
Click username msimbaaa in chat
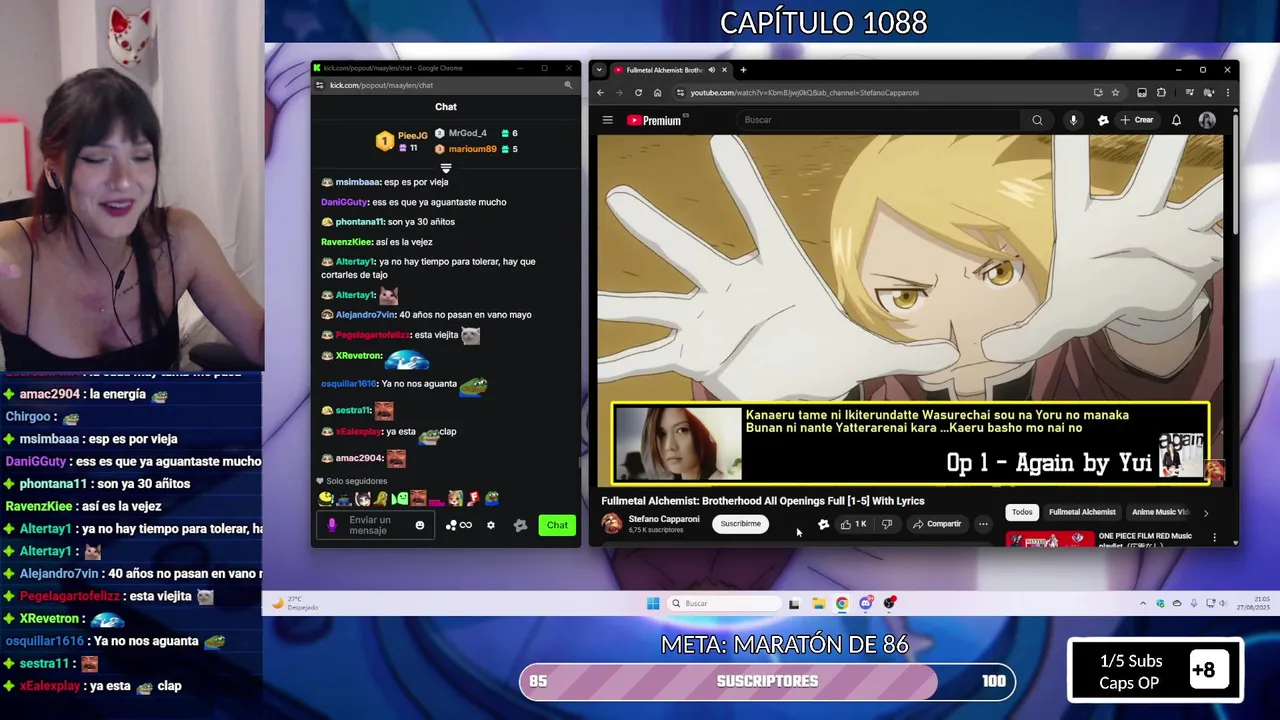pyautogui.click(x=358, y=182)
